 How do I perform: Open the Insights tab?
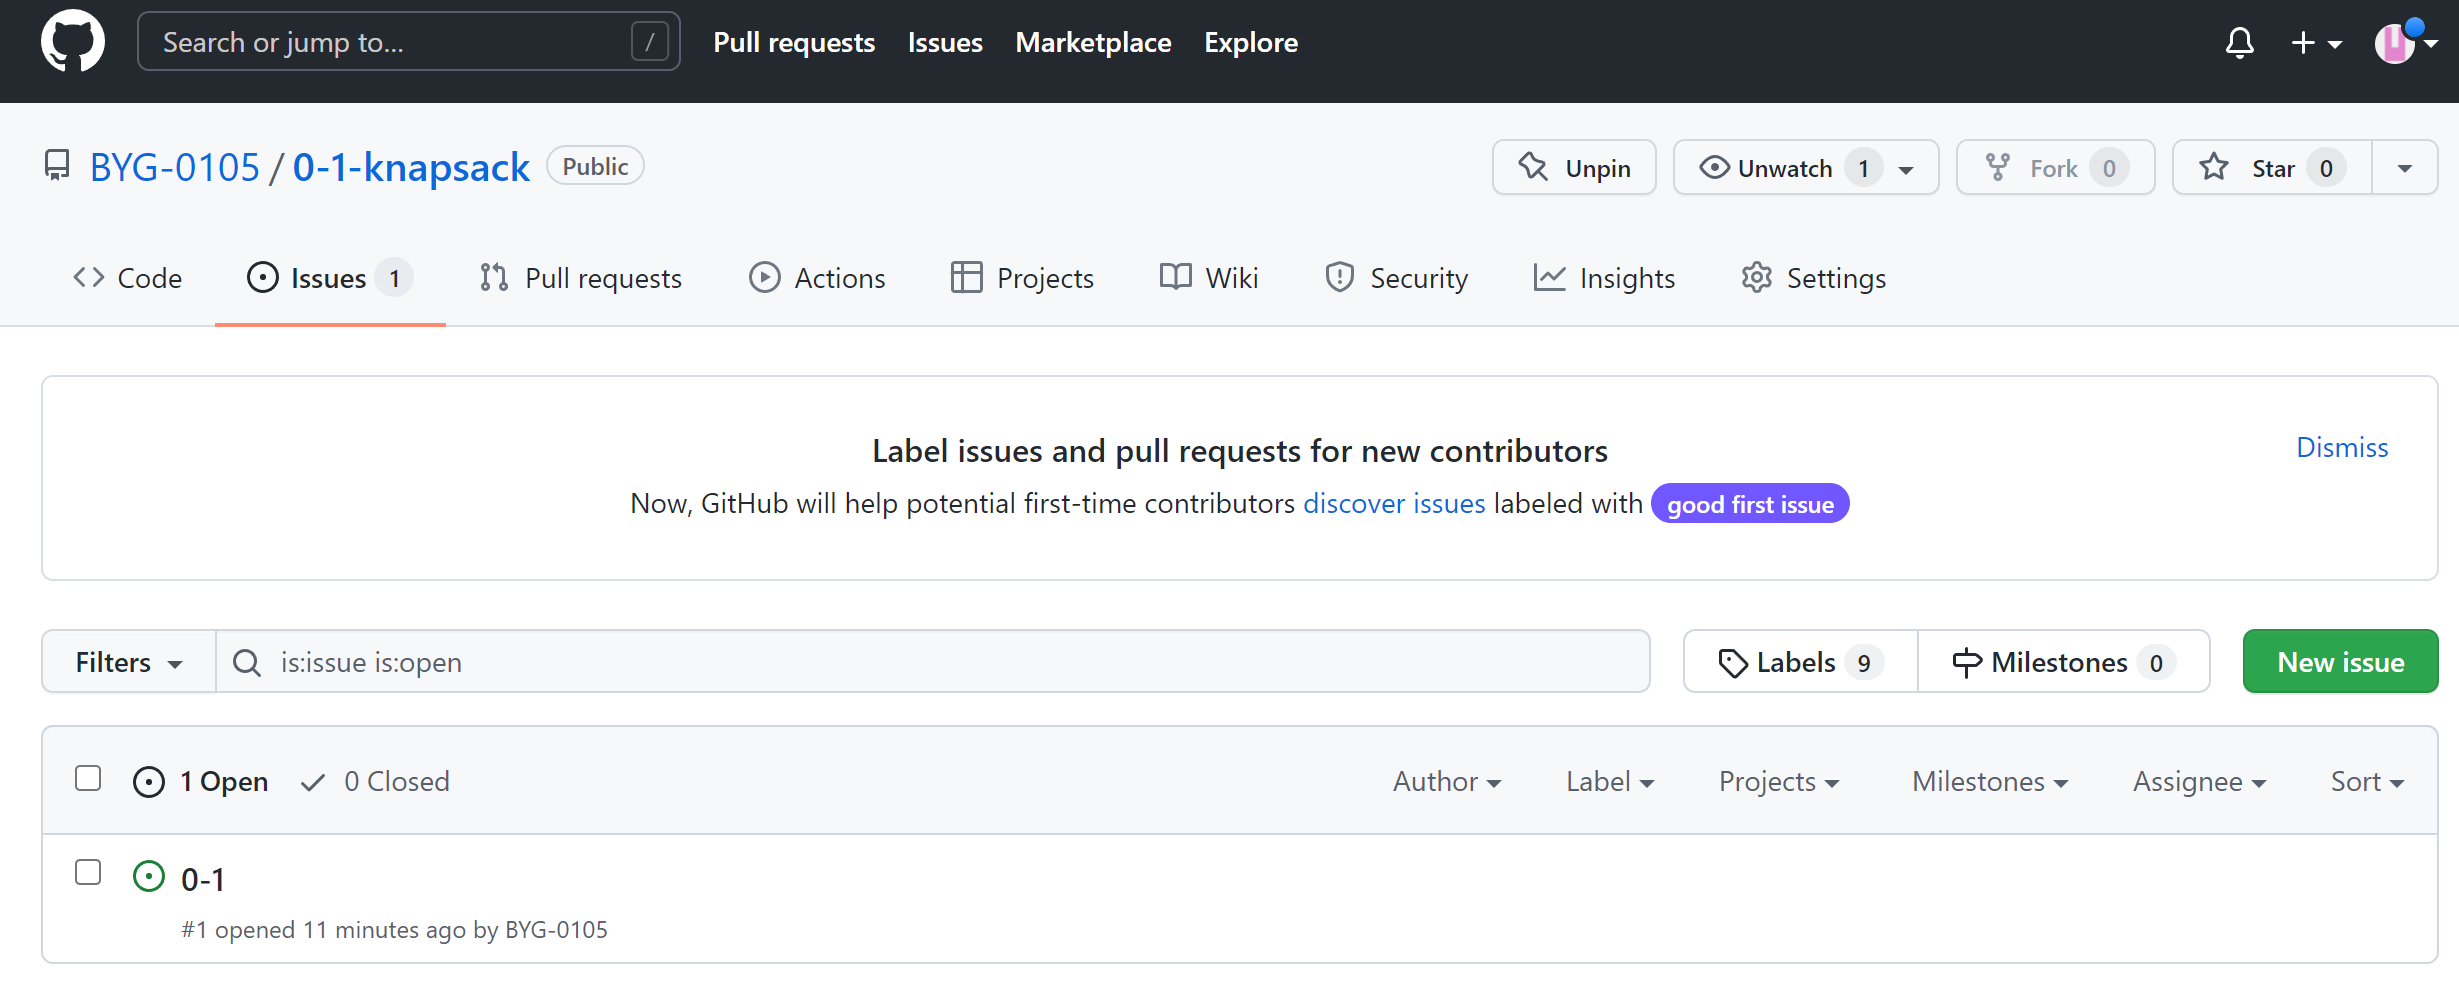pyautogui.click(x=1604, y=278)
